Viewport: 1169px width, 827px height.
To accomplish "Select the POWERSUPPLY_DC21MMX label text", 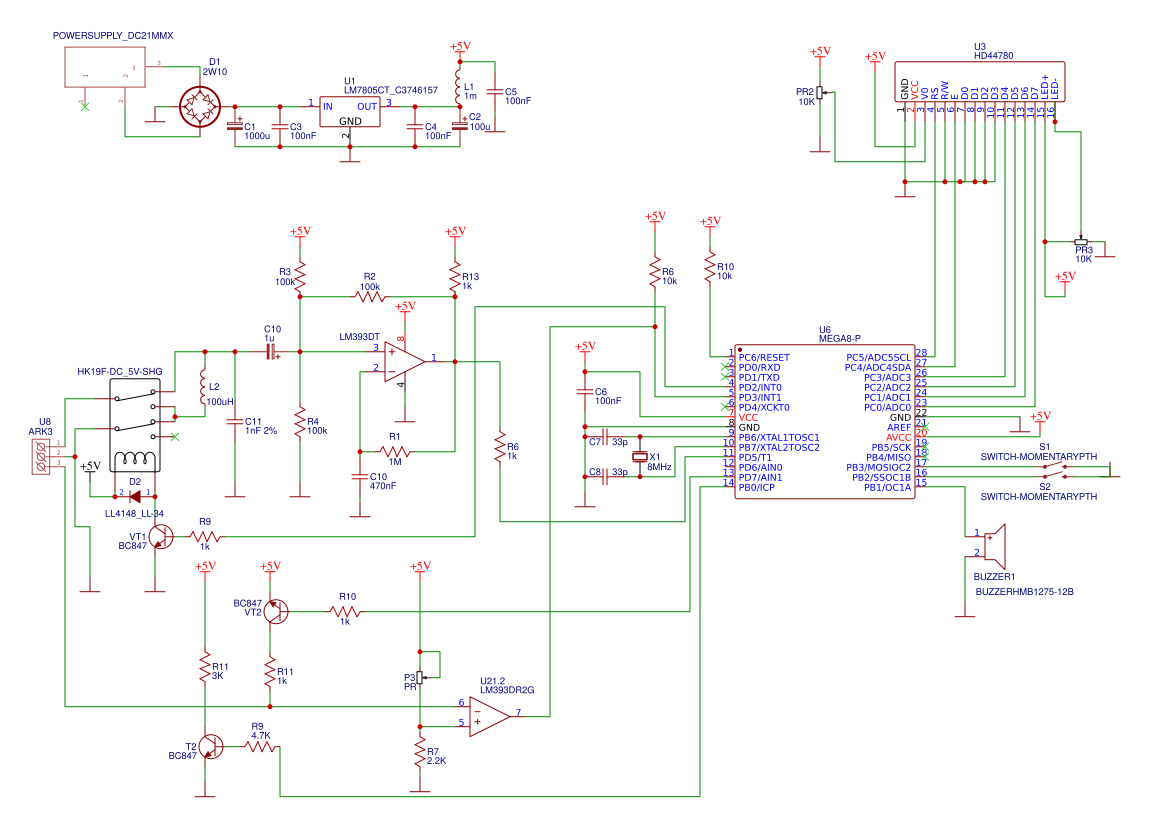I will pyautogui.click(x=113, y=35).
